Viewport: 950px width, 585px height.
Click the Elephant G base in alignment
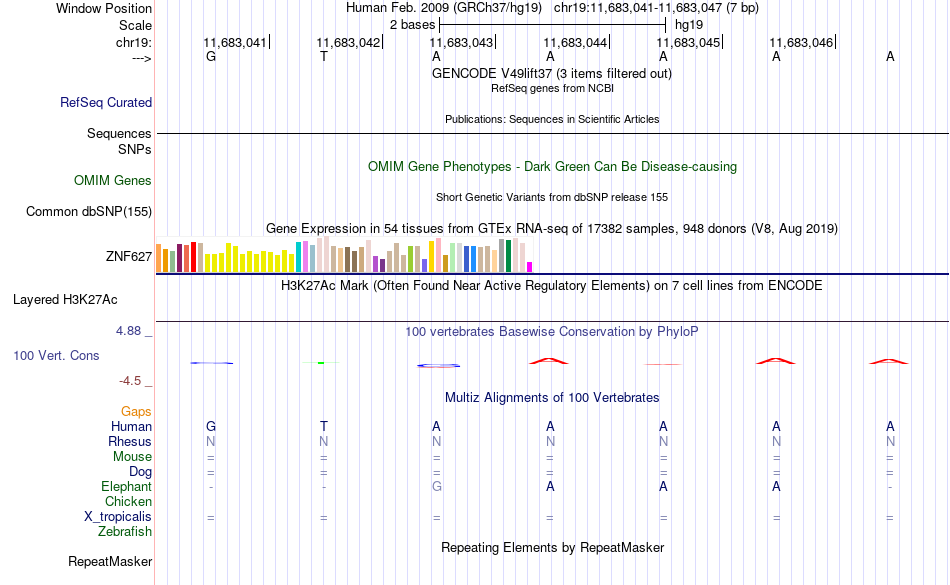[x=437, y=486]
